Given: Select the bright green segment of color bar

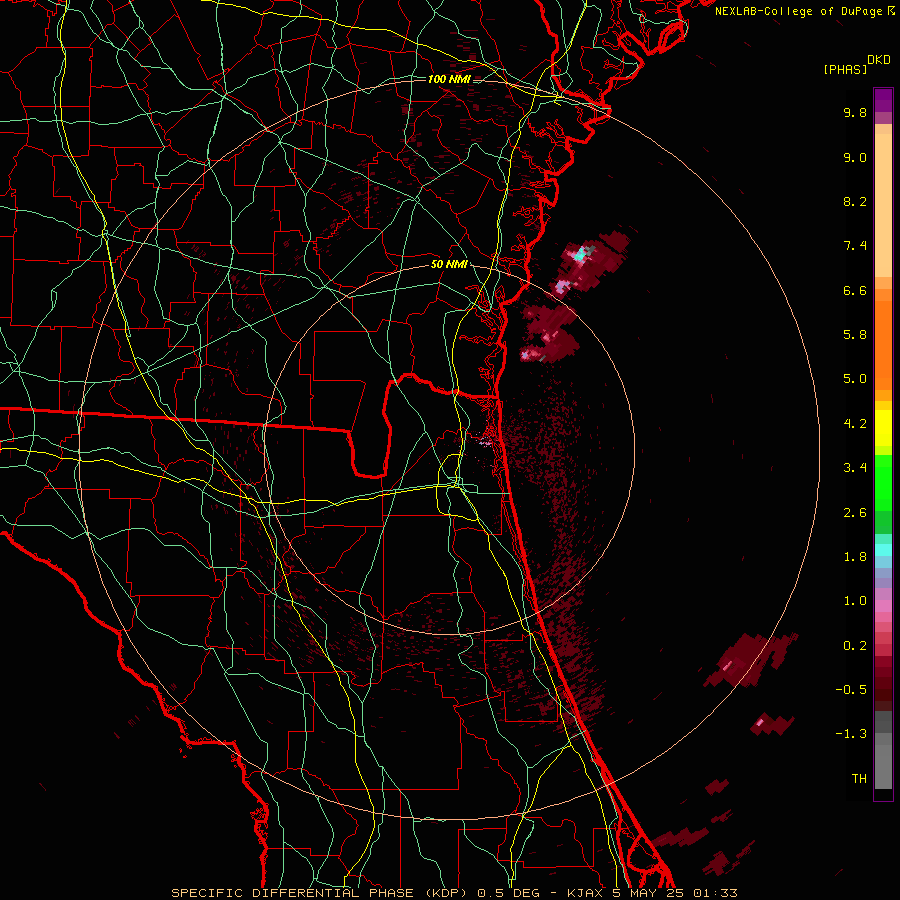Looking at the screenshot, I should pos(883,483).
